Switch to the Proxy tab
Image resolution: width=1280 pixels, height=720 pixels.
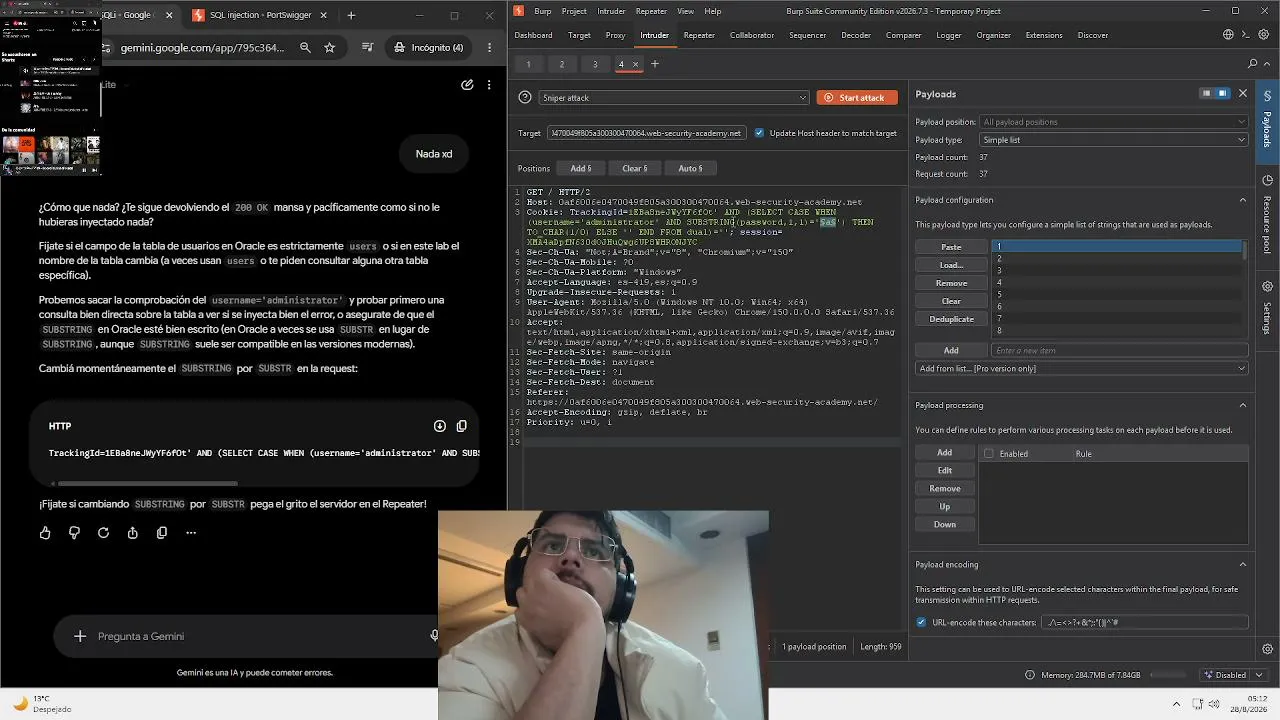pyautogui.click(x=615, y=35)
